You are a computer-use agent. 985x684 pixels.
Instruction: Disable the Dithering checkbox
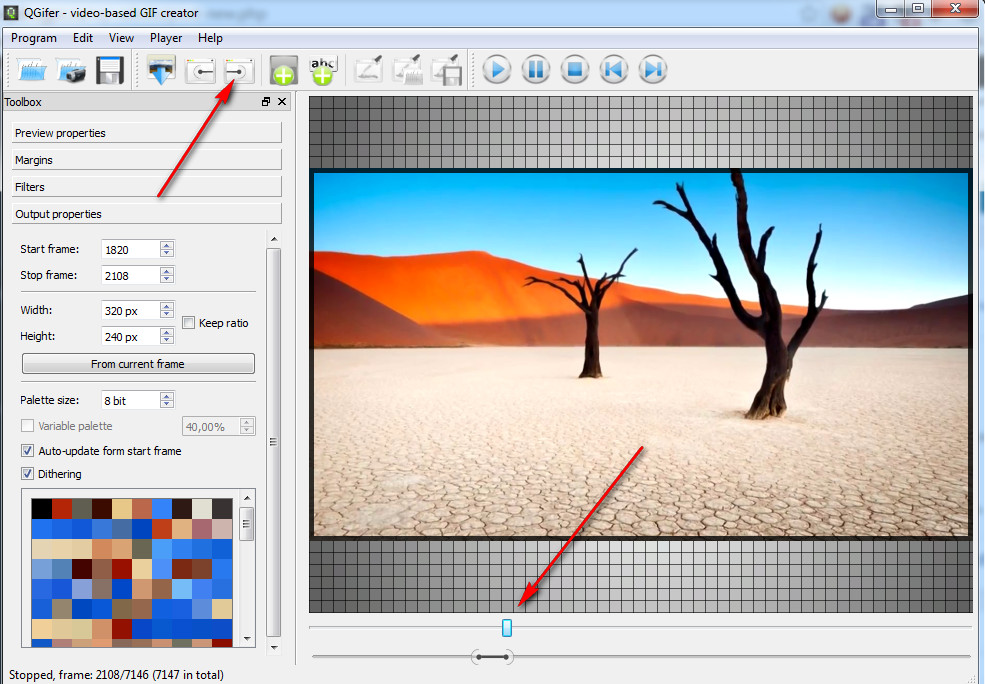[x=28, y=474]
